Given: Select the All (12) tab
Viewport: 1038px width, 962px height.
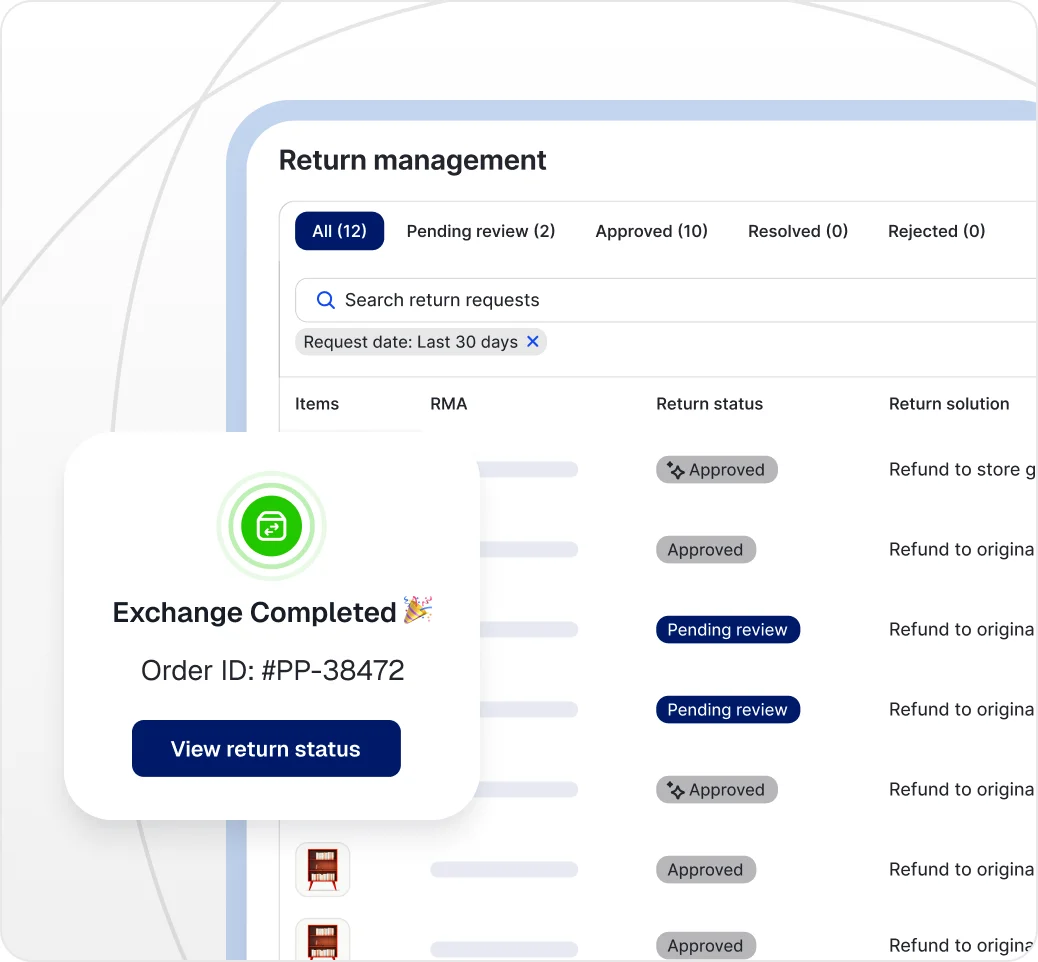Looking at the screenshot, I should [x=340, y=231].
